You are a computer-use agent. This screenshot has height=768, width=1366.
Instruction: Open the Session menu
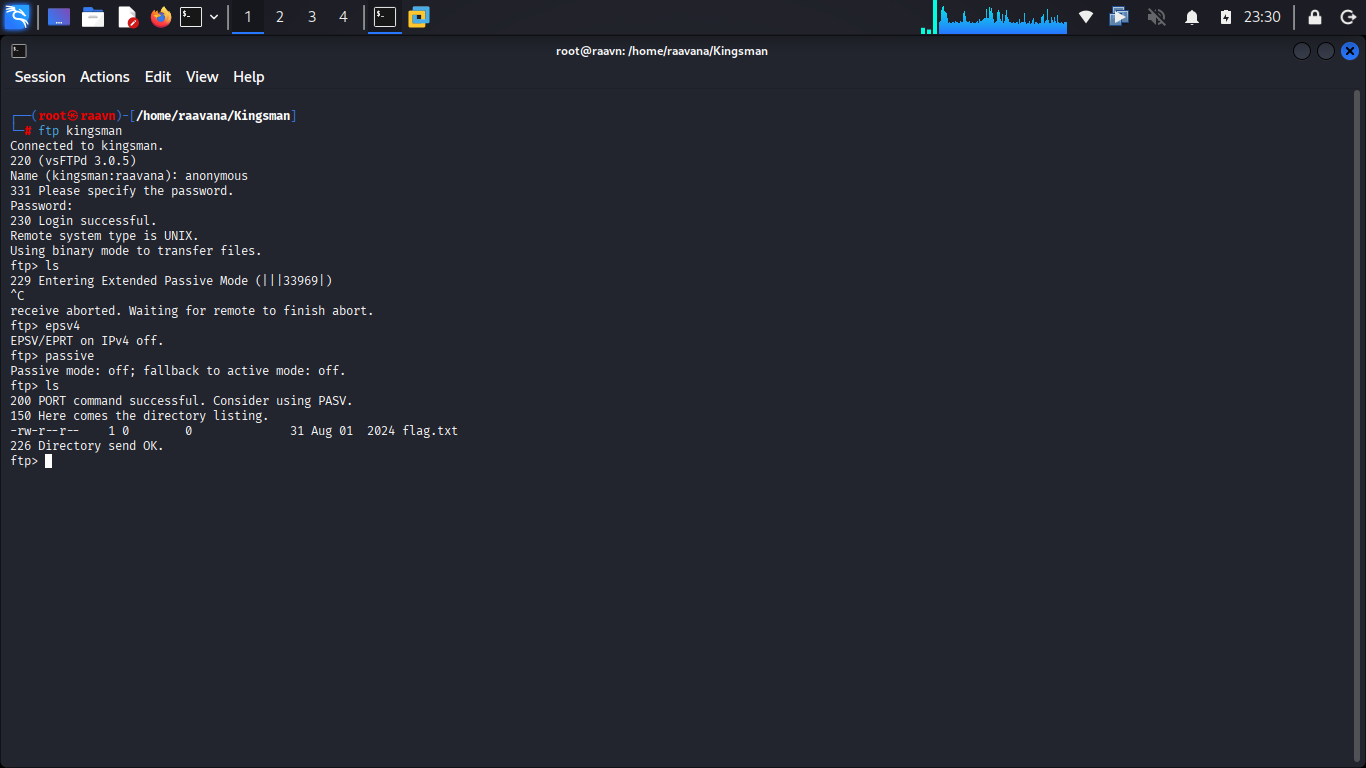pos(40,77)
